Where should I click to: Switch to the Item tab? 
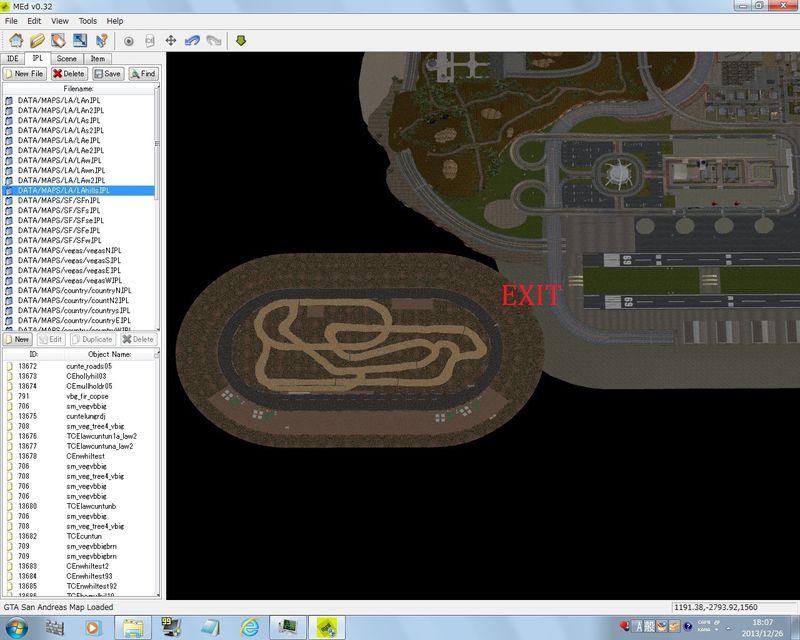[x=97, y=59]
